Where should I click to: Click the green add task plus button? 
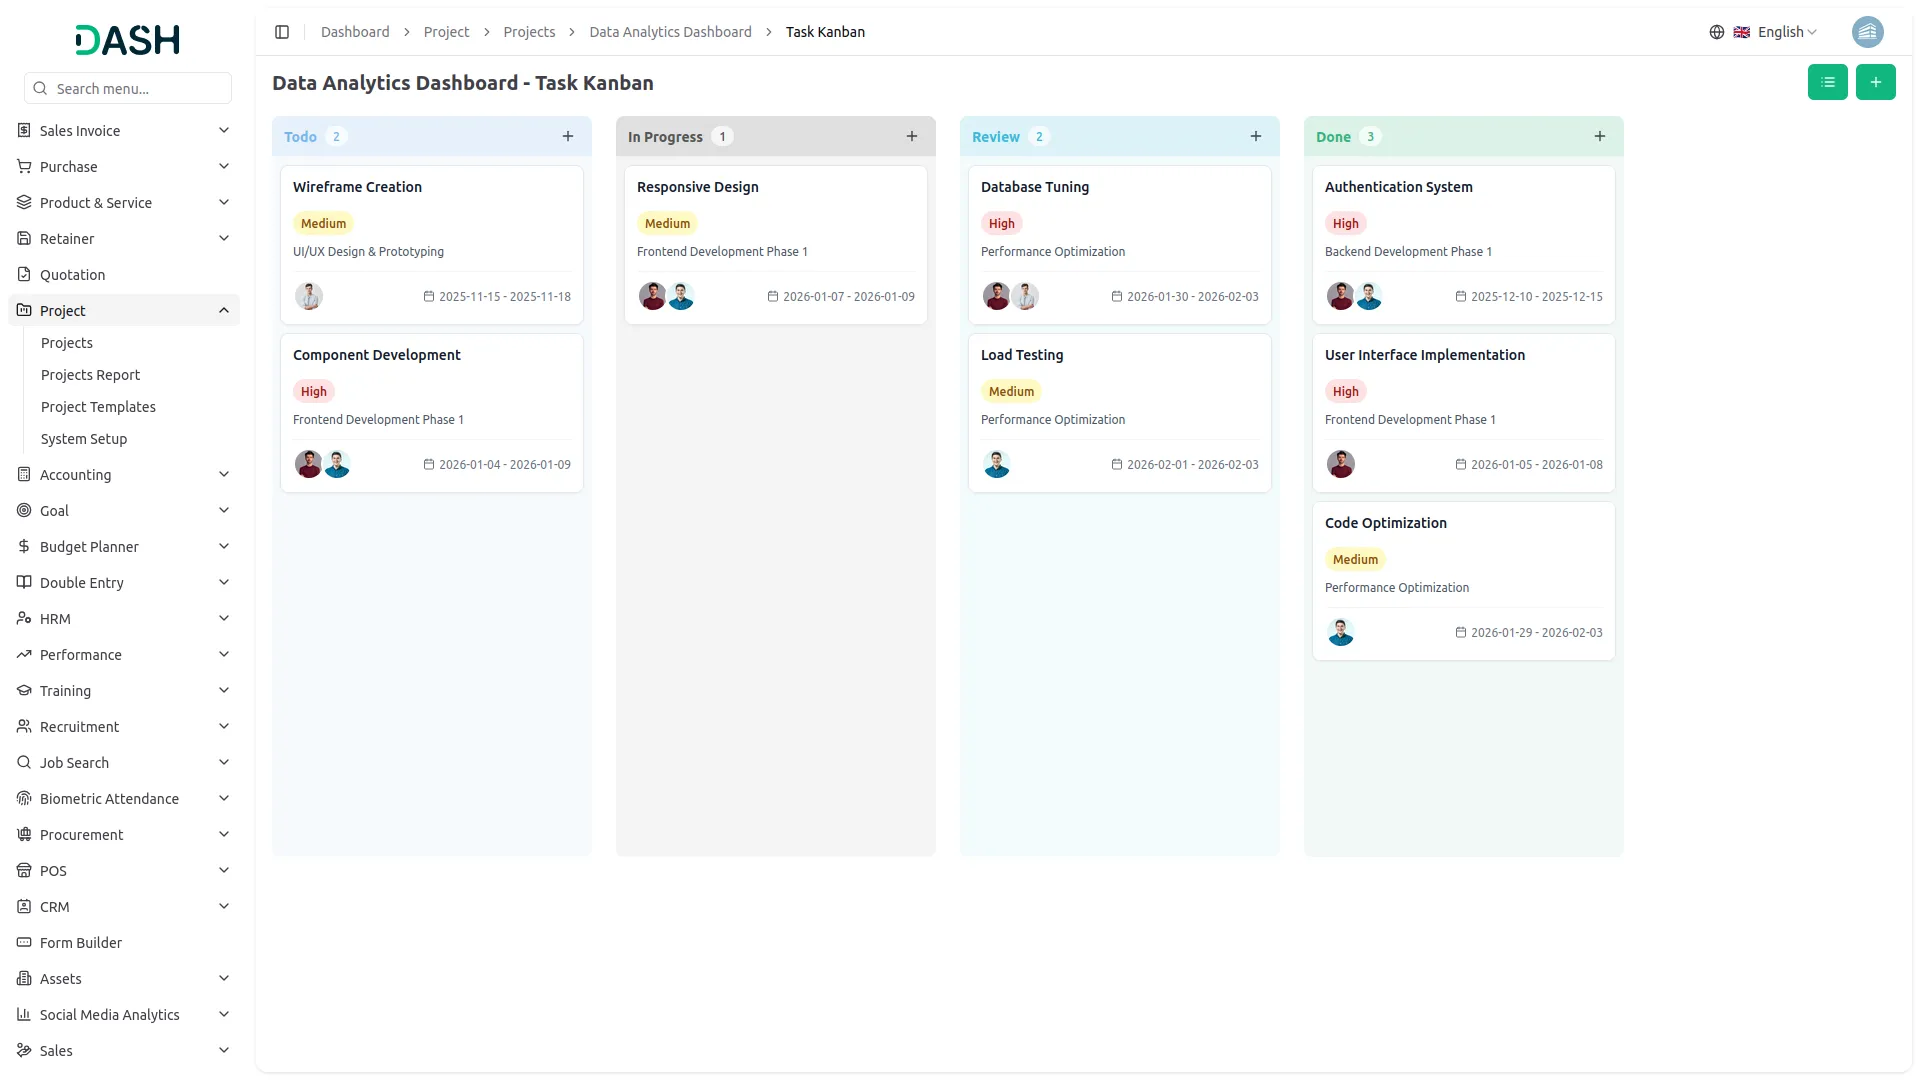[x=1875, y=82]
